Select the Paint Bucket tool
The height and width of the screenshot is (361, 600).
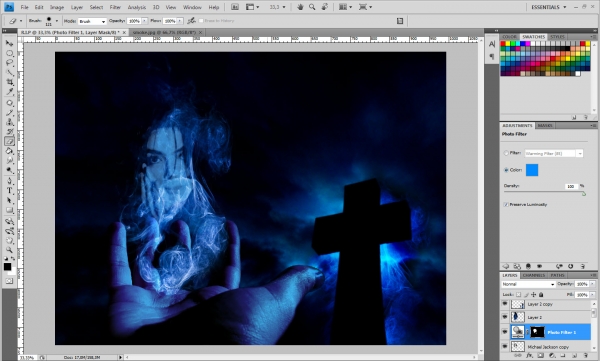(9, 151)
